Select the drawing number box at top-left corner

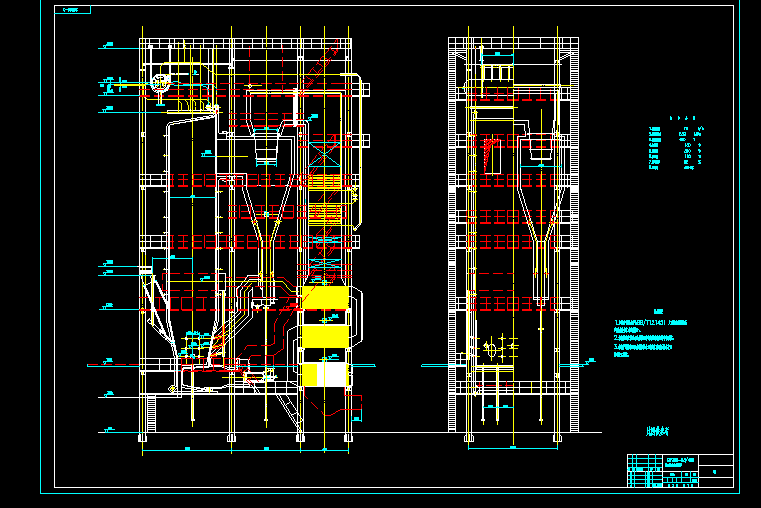72,10
